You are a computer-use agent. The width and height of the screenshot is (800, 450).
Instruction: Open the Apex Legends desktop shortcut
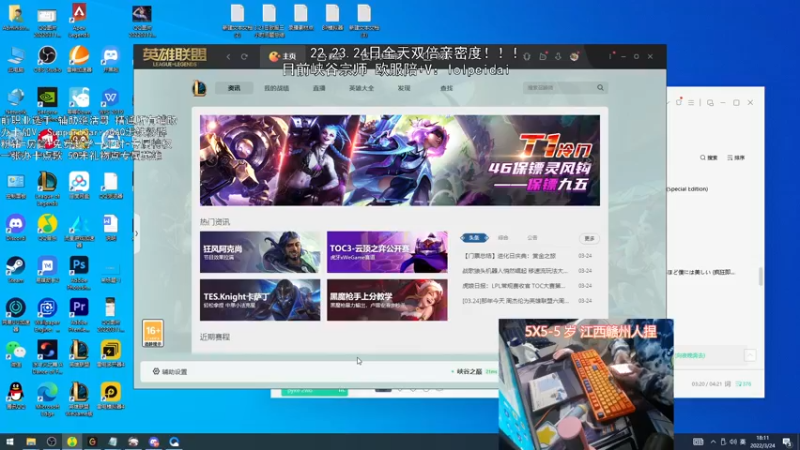click(x=79, y=19)
